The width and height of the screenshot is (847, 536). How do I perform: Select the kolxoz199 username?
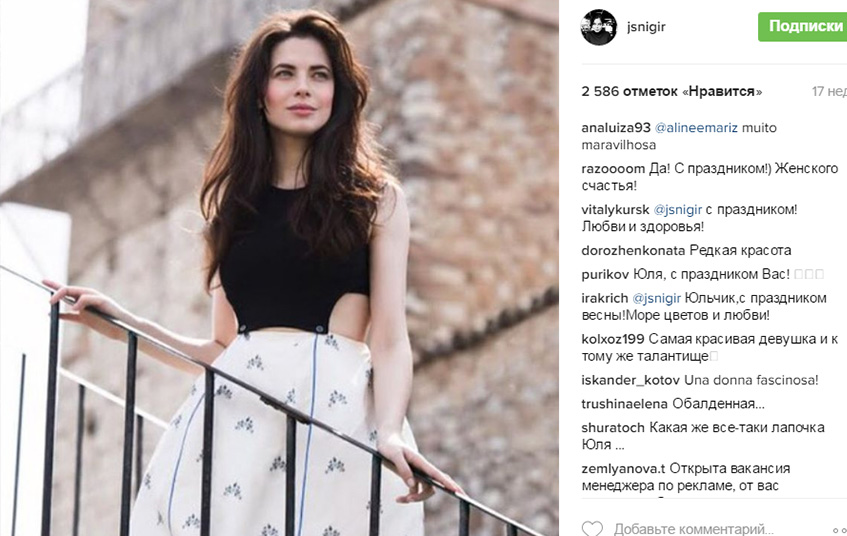(613, 339)
